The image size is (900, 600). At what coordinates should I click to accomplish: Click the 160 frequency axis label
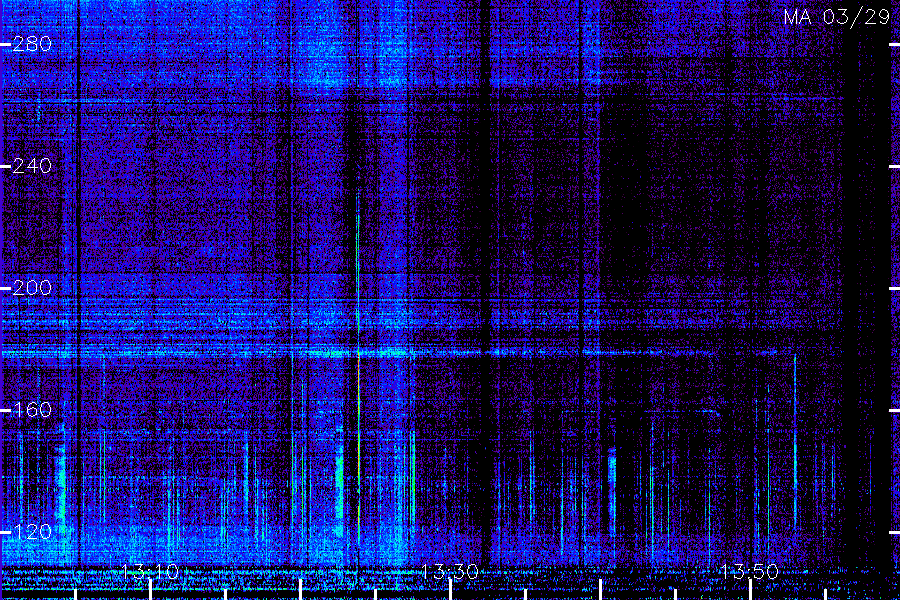point(32,411)
